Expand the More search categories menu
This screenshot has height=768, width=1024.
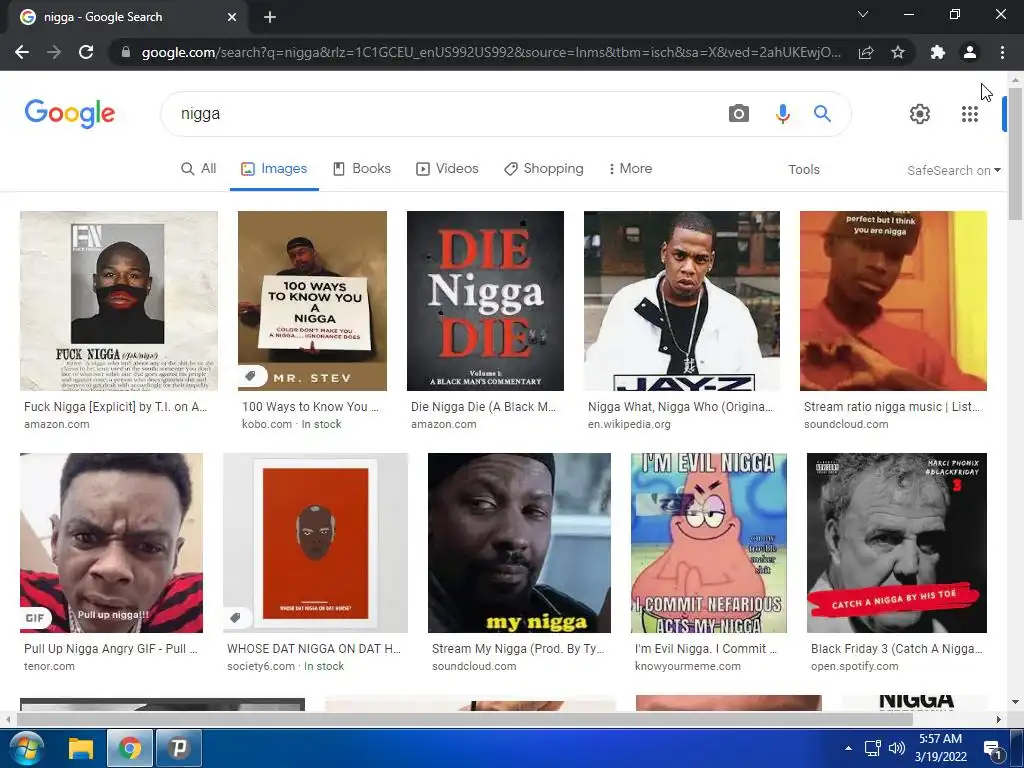630,168
